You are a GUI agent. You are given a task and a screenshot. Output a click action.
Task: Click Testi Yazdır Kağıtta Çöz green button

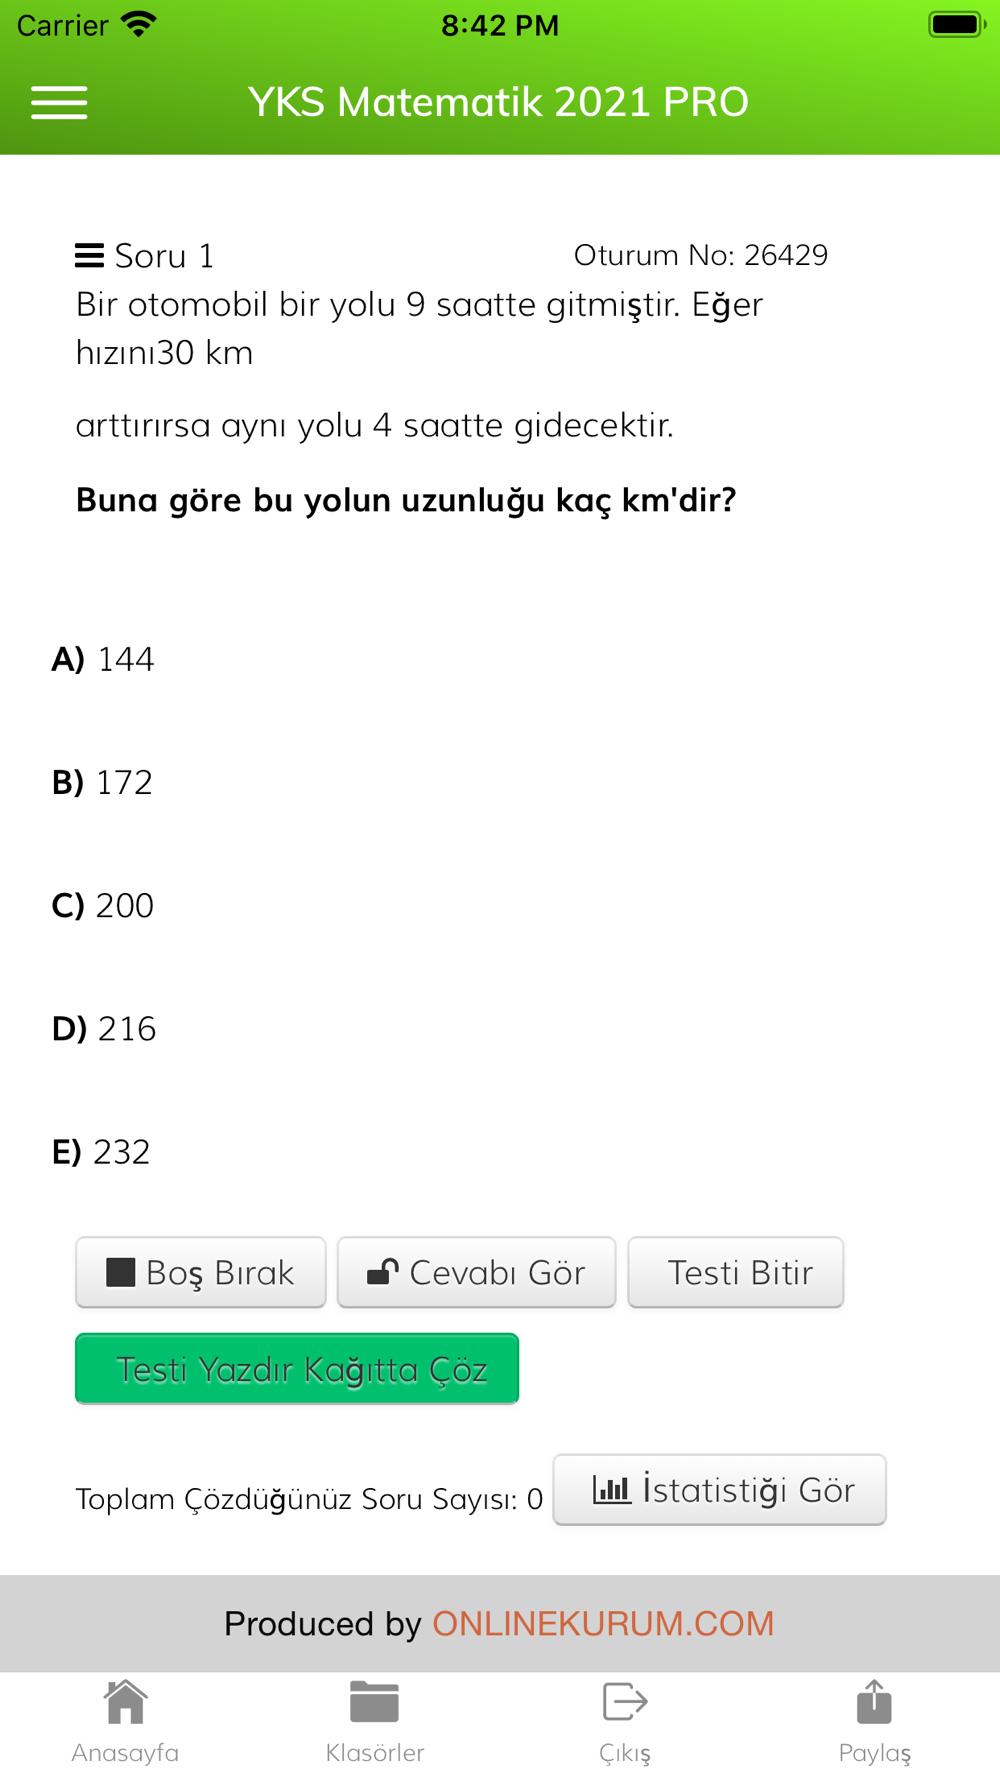297,1368
